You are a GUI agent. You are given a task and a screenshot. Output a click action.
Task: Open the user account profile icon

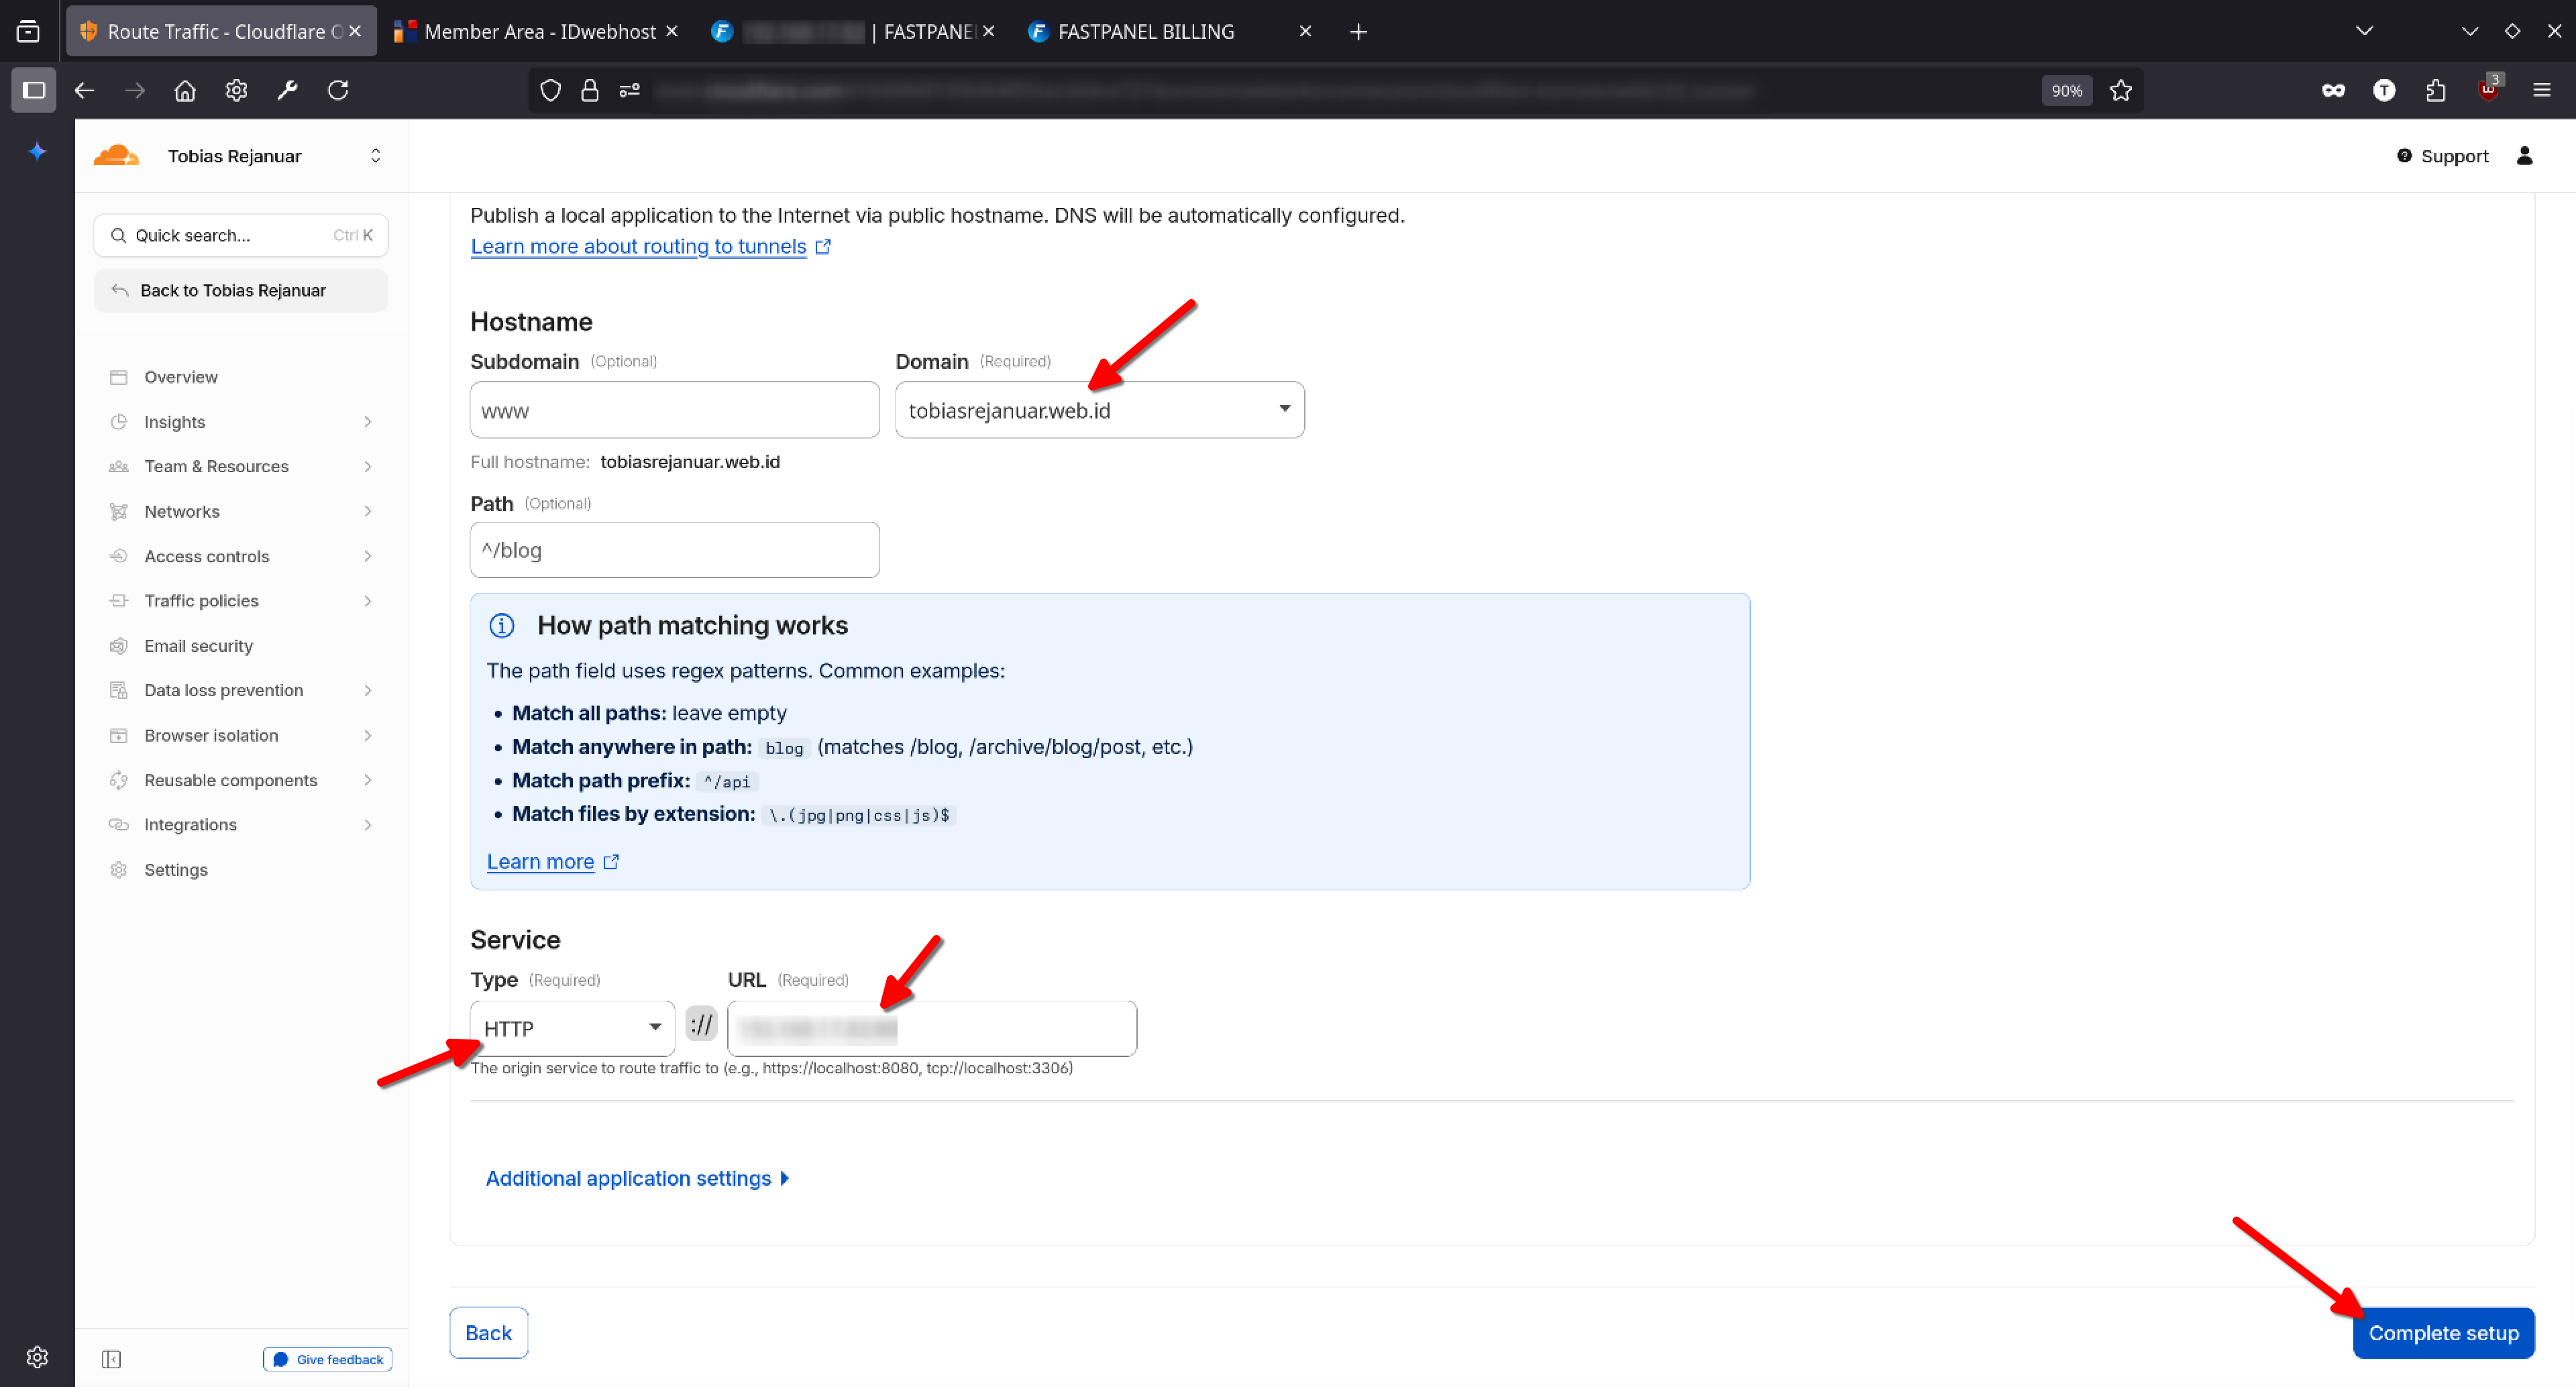pos(2524,156)
